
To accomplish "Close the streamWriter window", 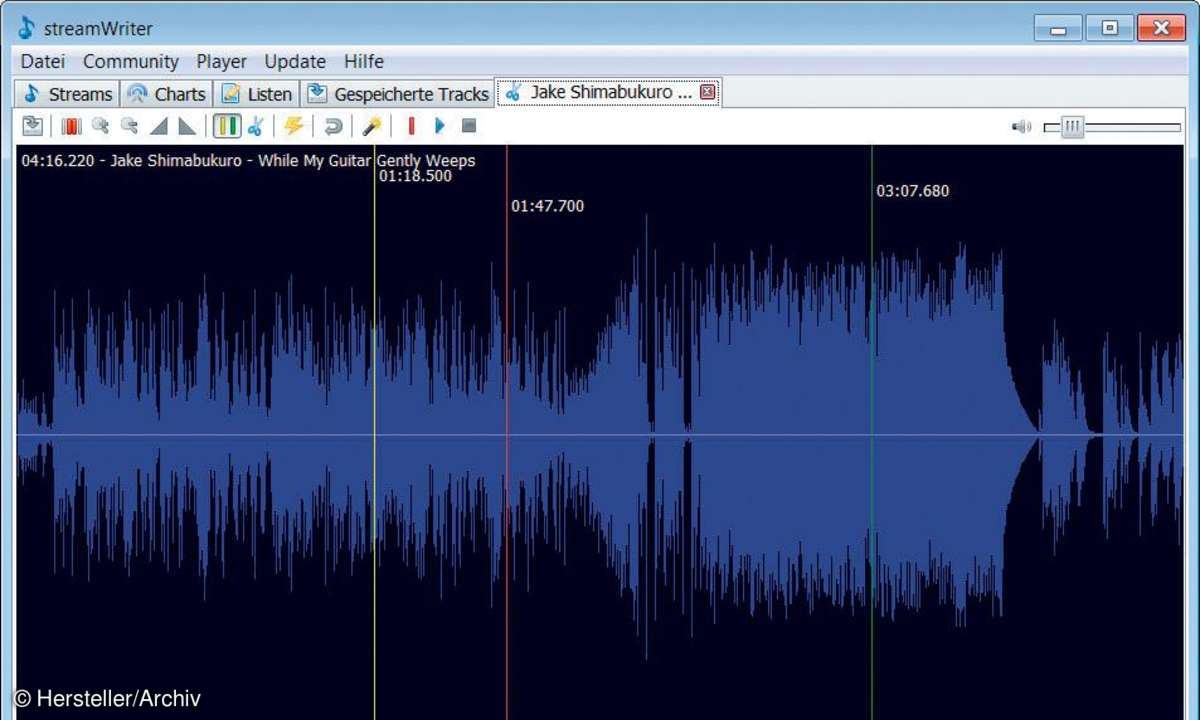I will tap(1162, 28).
